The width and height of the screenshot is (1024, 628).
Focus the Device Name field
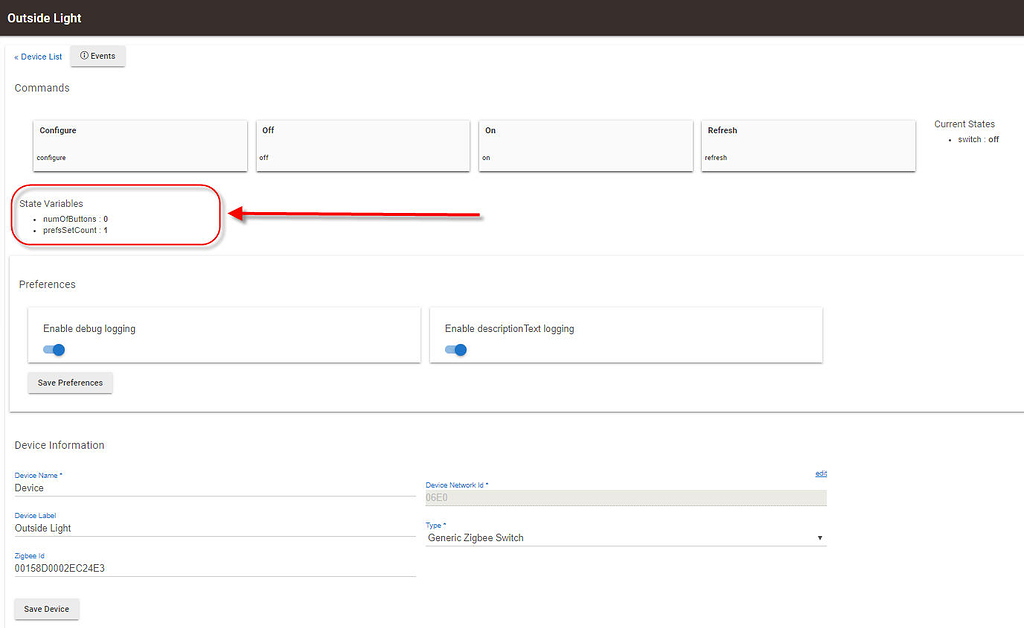pyautogui.click(x=214, y=488)
